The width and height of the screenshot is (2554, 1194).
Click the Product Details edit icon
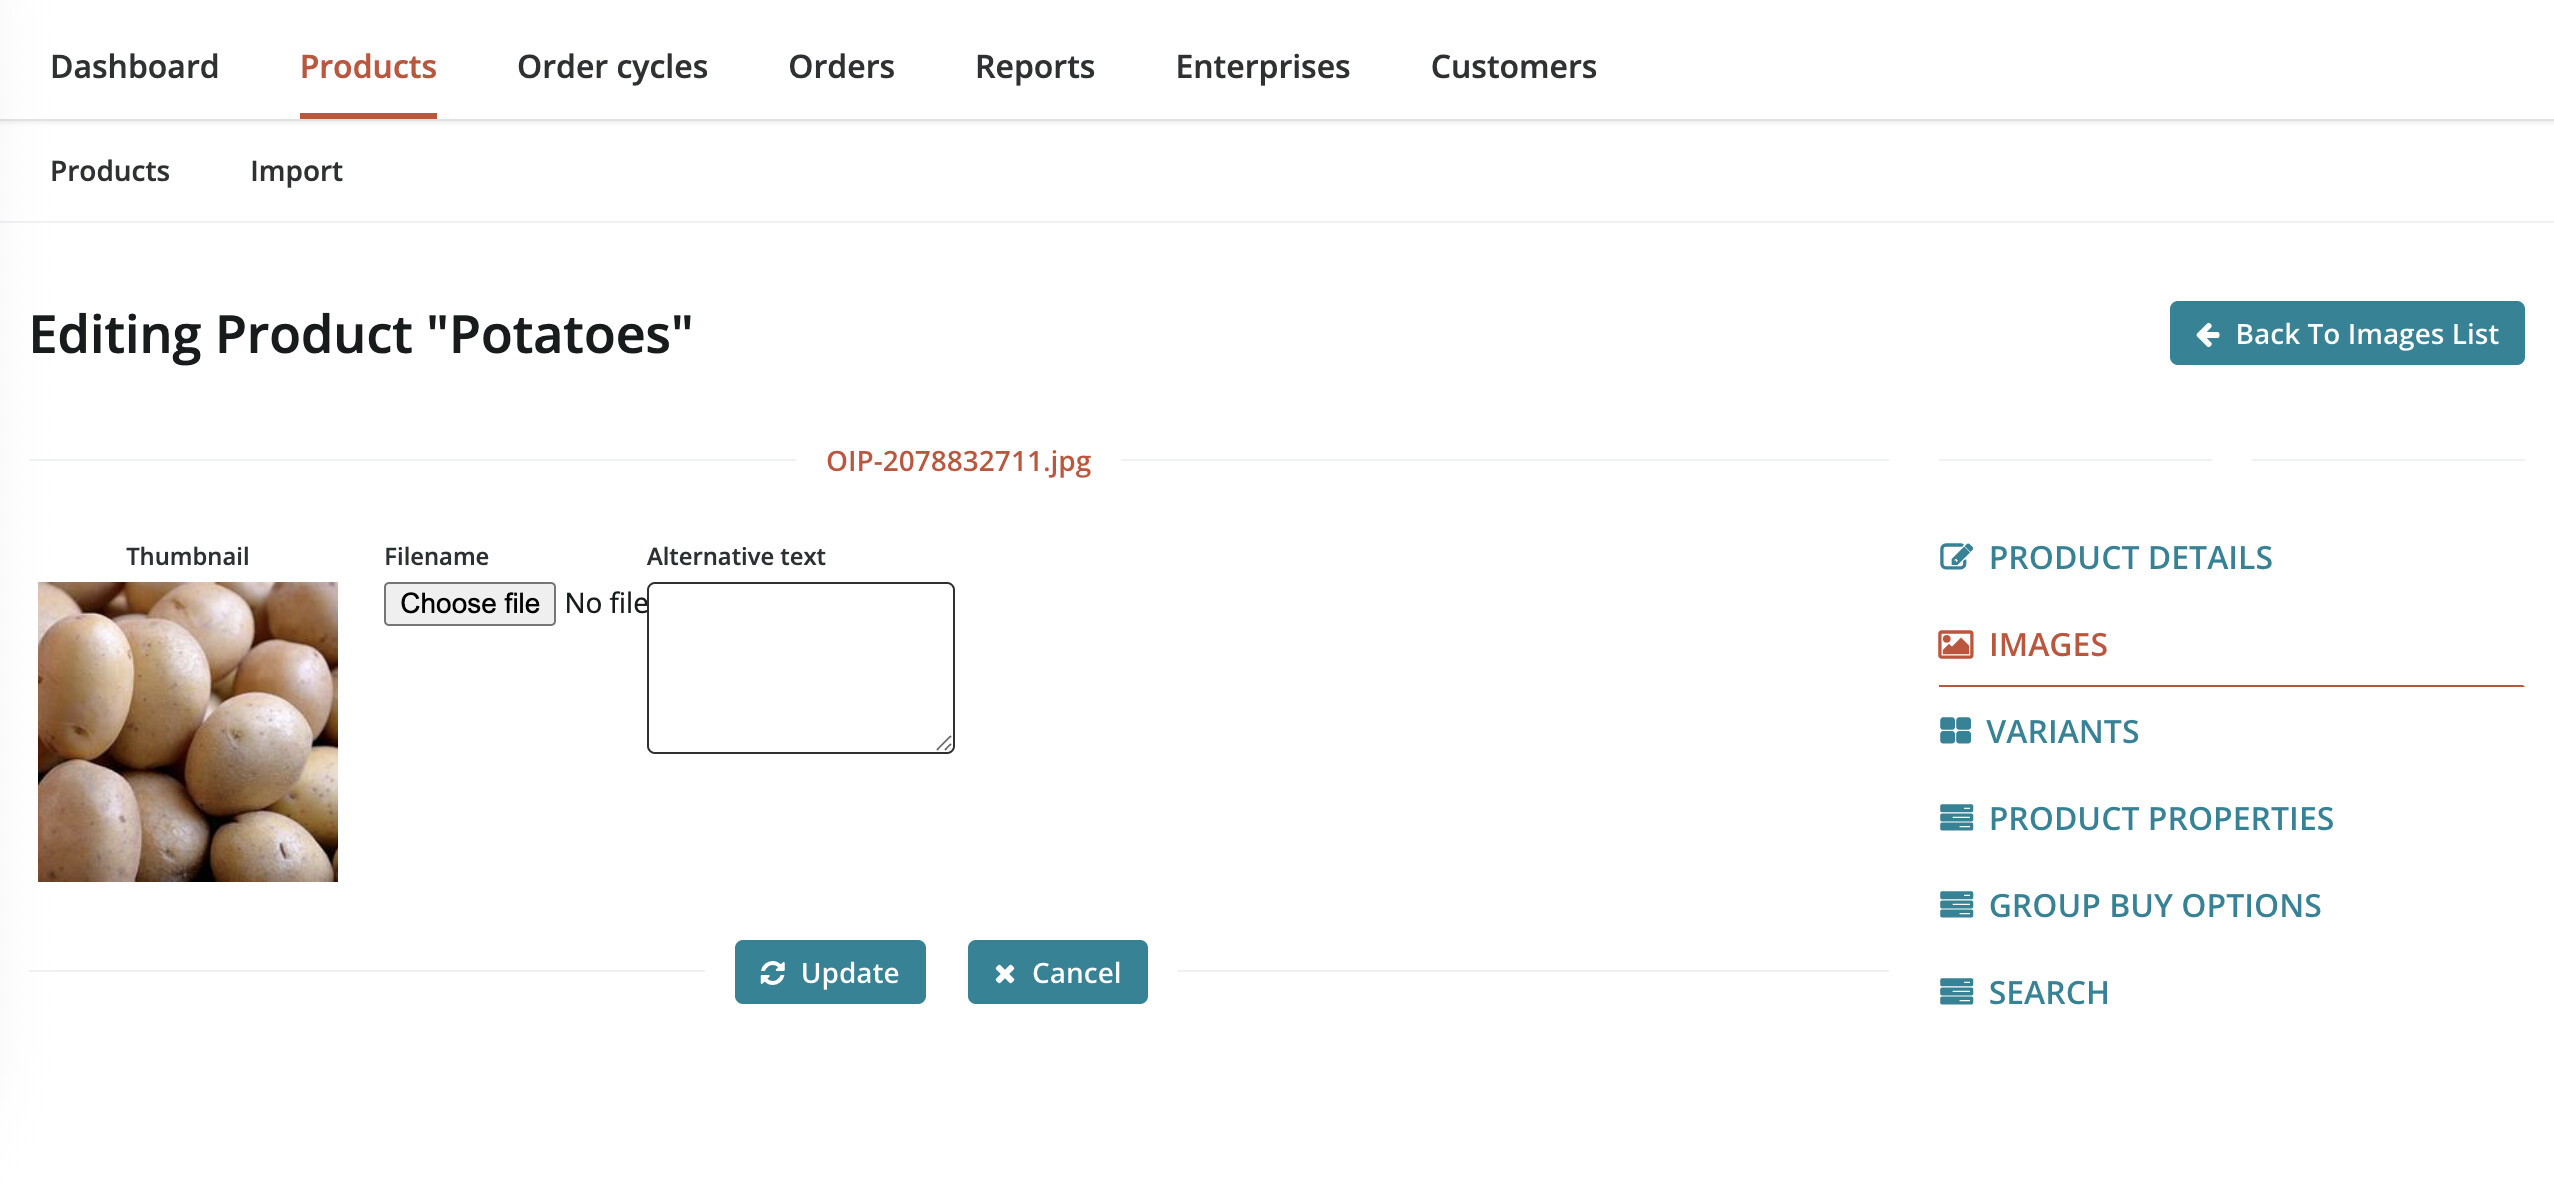click(1955, 557)
